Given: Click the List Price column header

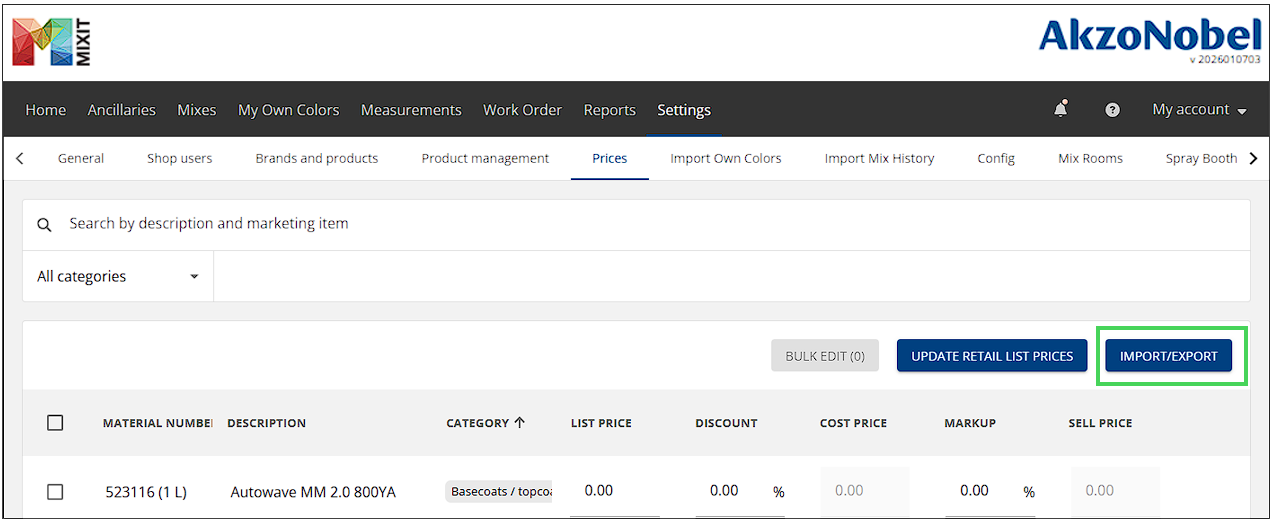Looking at the screenshot, I should pyautogui.click(x=601, y=423).
